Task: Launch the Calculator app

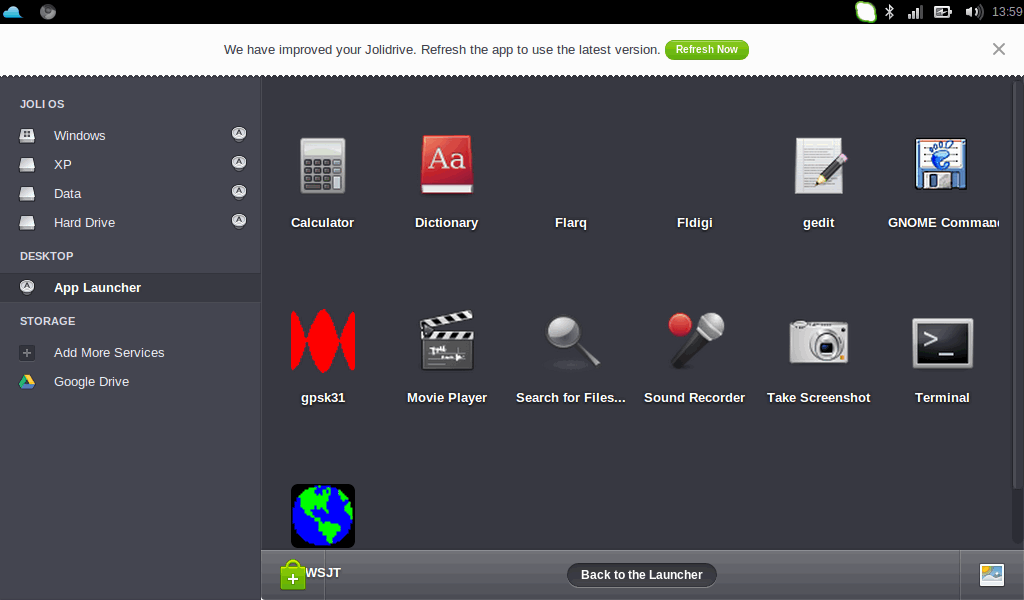Action: [x=322, y=167]
